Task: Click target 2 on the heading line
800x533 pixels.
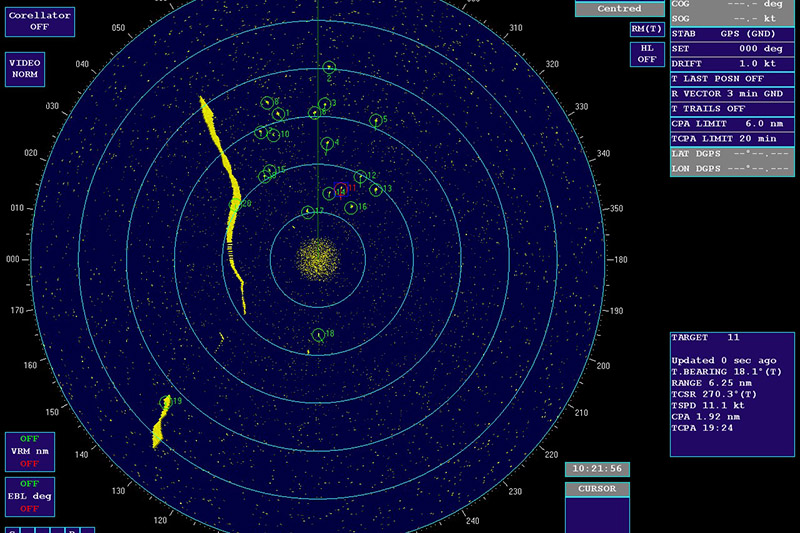Action: [x=329, y=68]
